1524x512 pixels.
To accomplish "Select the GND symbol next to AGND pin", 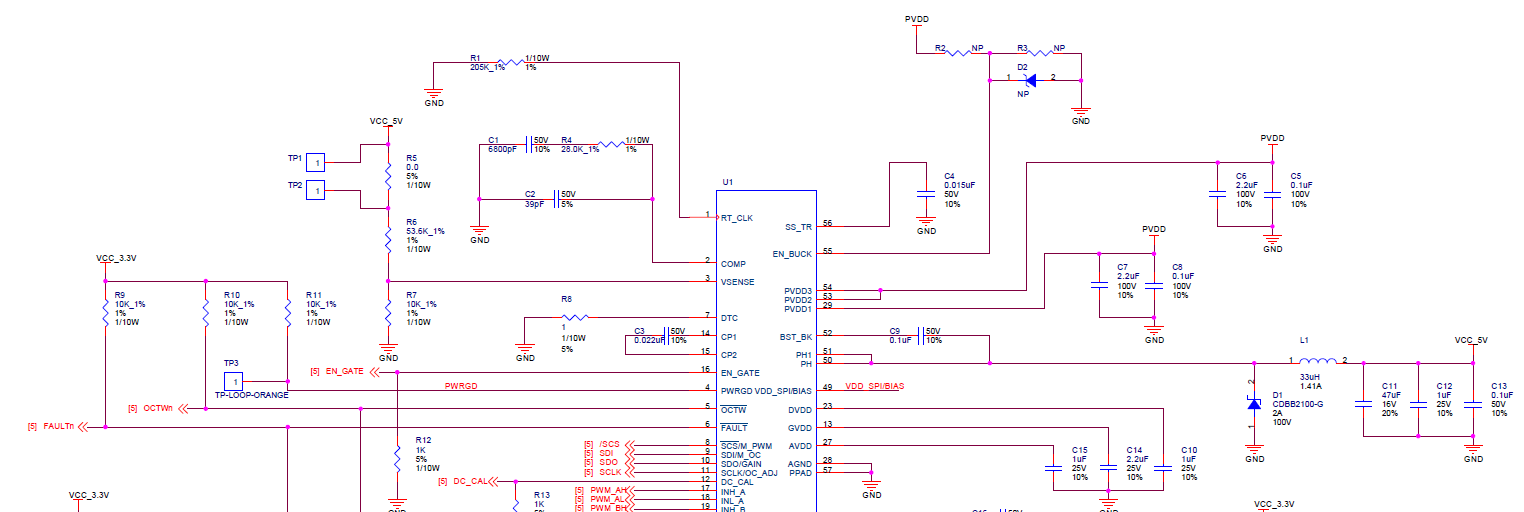I will tap(872, 485).
